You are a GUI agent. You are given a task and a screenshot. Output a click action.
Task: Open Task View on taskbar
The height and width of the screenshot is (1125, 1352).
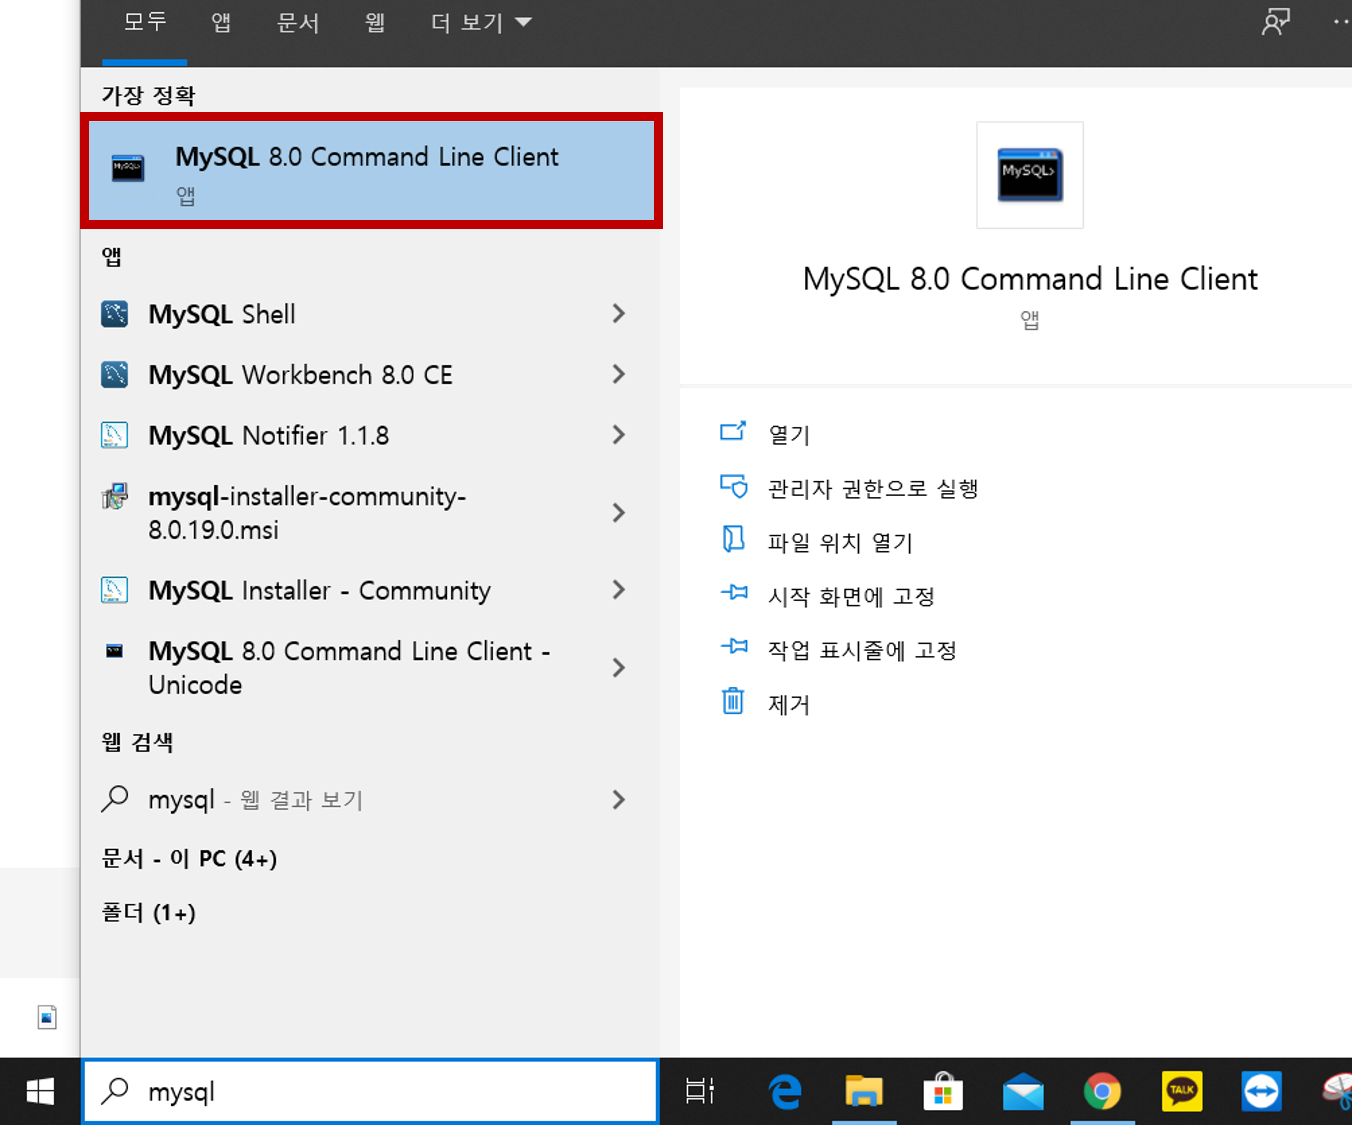coord(700,1091)
